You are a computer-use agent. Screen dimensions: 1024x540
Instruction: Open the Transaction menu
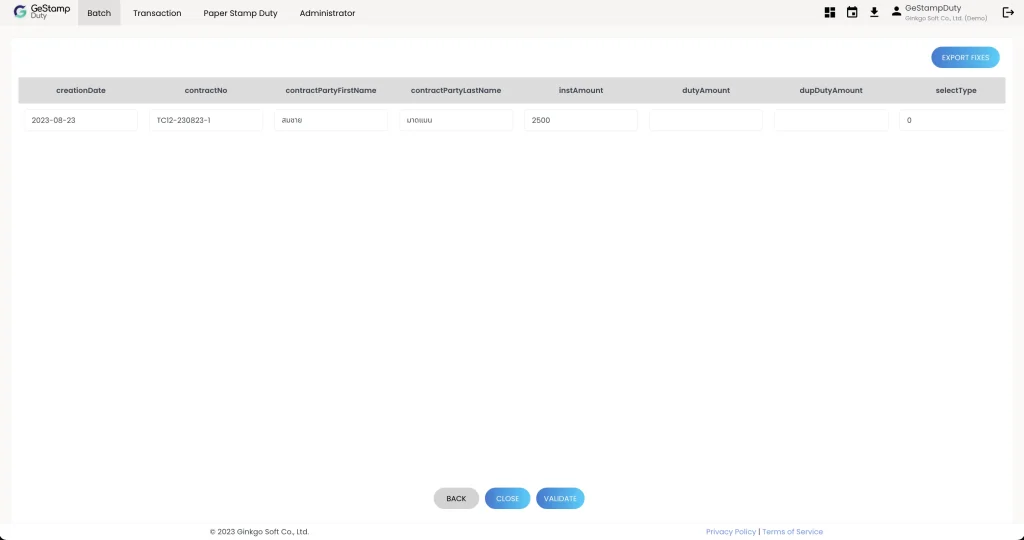[157, 13]
